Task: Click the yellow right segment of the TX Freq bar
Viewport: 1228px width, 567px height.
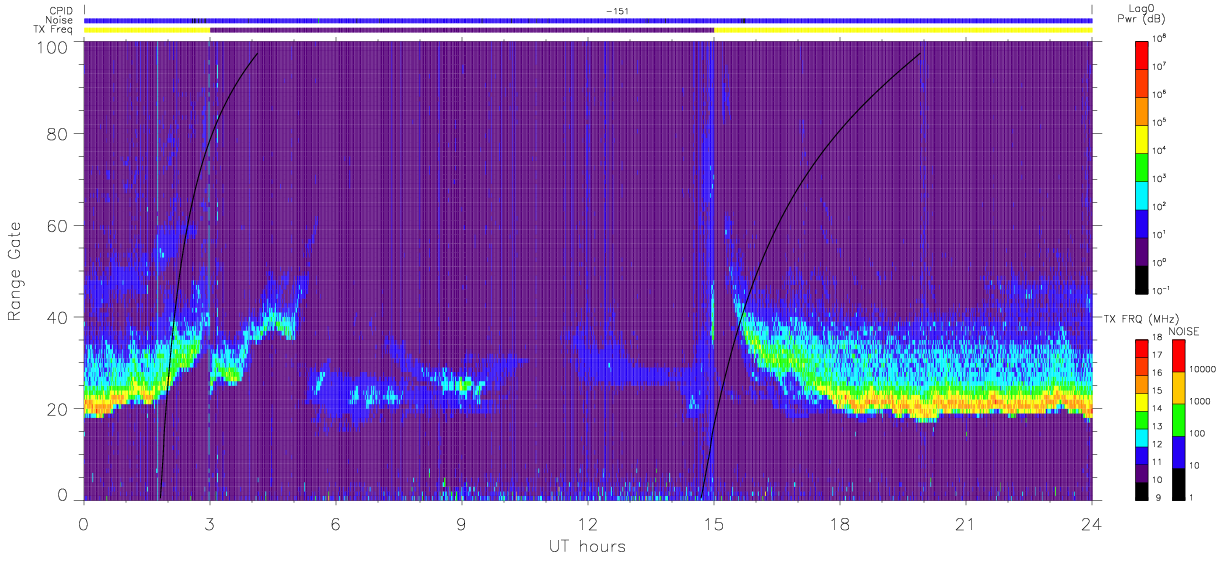Action: pos(903,30)
